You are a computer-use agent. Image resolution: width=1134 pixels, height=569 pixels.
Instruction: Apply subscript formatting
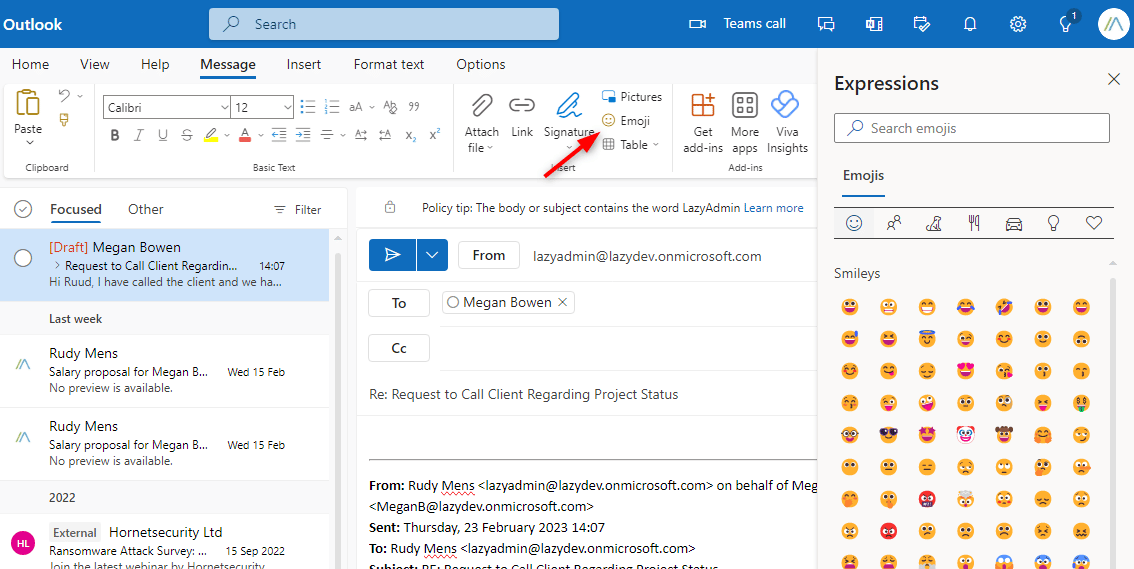pyautogui.click(x=410, y=135)
